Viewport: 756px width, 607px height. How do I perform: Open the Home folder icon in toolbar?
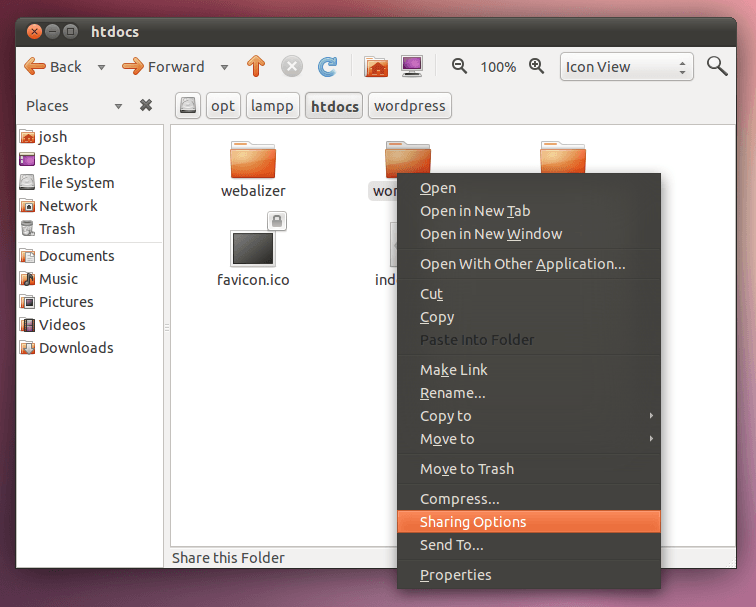point(377,67)
